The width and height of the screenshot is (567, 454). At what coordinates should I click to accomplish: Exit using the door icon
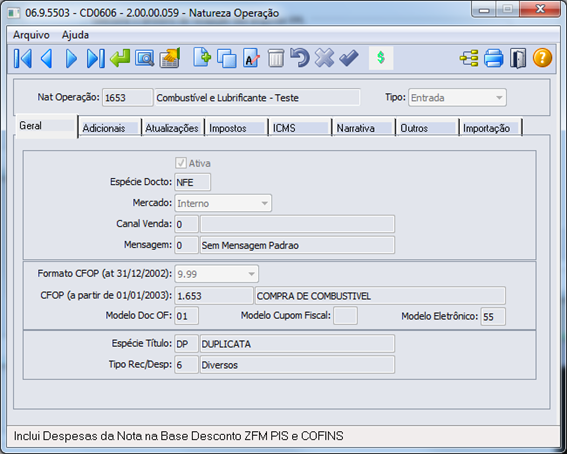click(x=518, y=58)
